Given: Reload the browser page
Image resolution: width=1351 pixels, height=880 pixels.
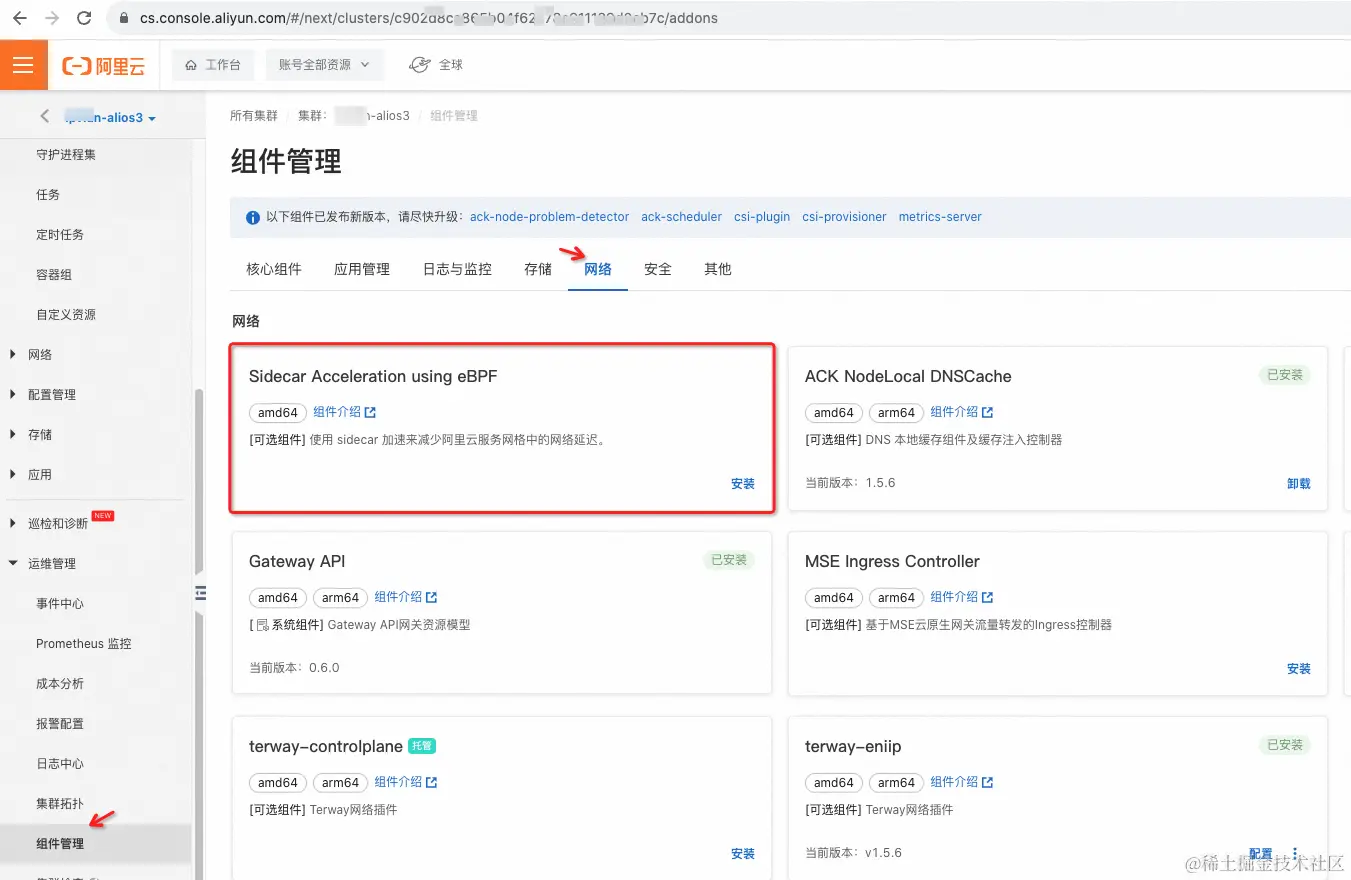Looking at the screenshot, I should point(84,18).
